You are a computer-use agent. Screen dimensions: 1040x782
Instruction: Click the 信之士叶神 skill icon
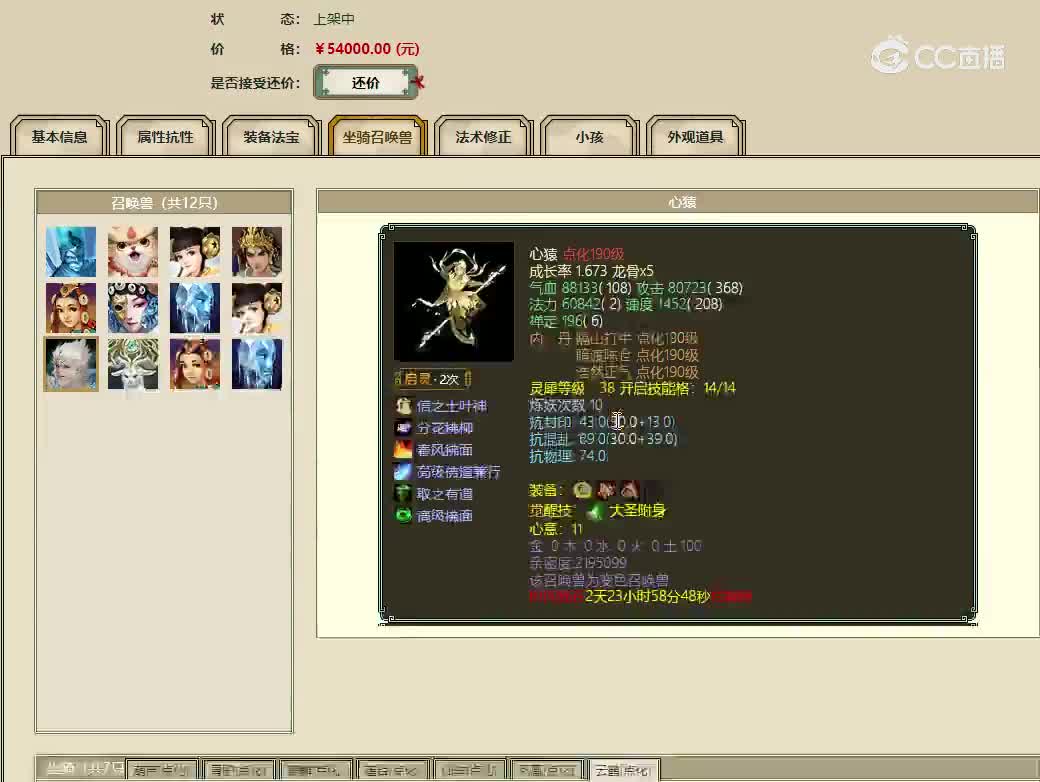coord(403,406)
